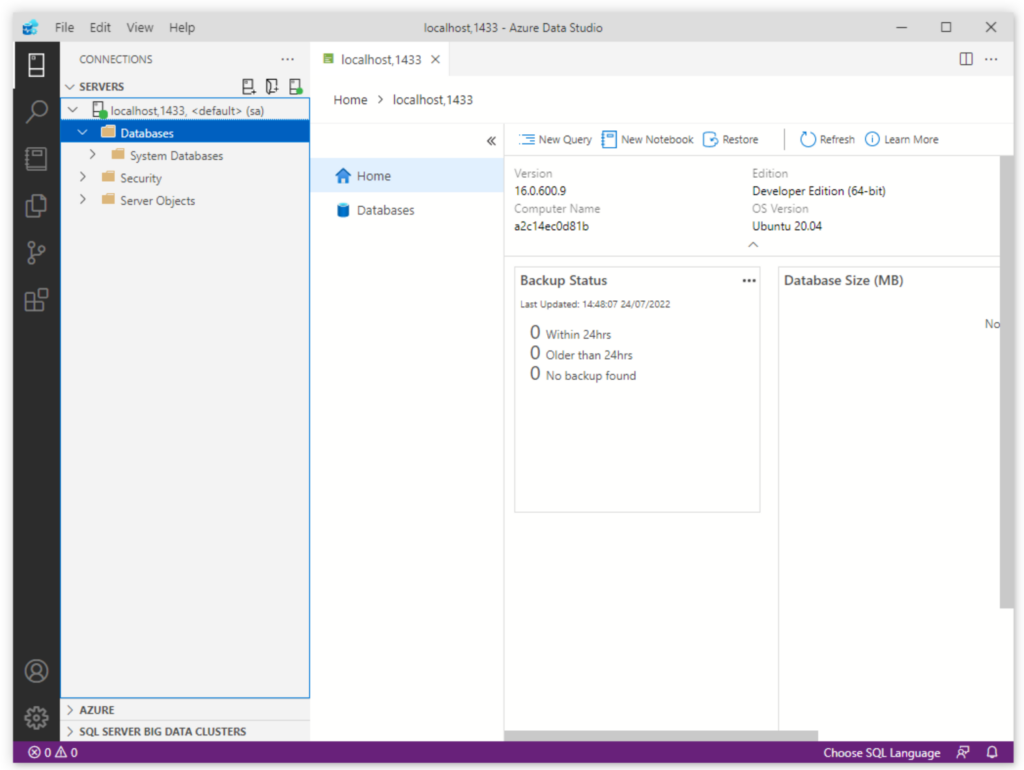This screenshot has width=1024, height=770.
Task: Switch to the Databases dashboard tab
Action: 385,210
